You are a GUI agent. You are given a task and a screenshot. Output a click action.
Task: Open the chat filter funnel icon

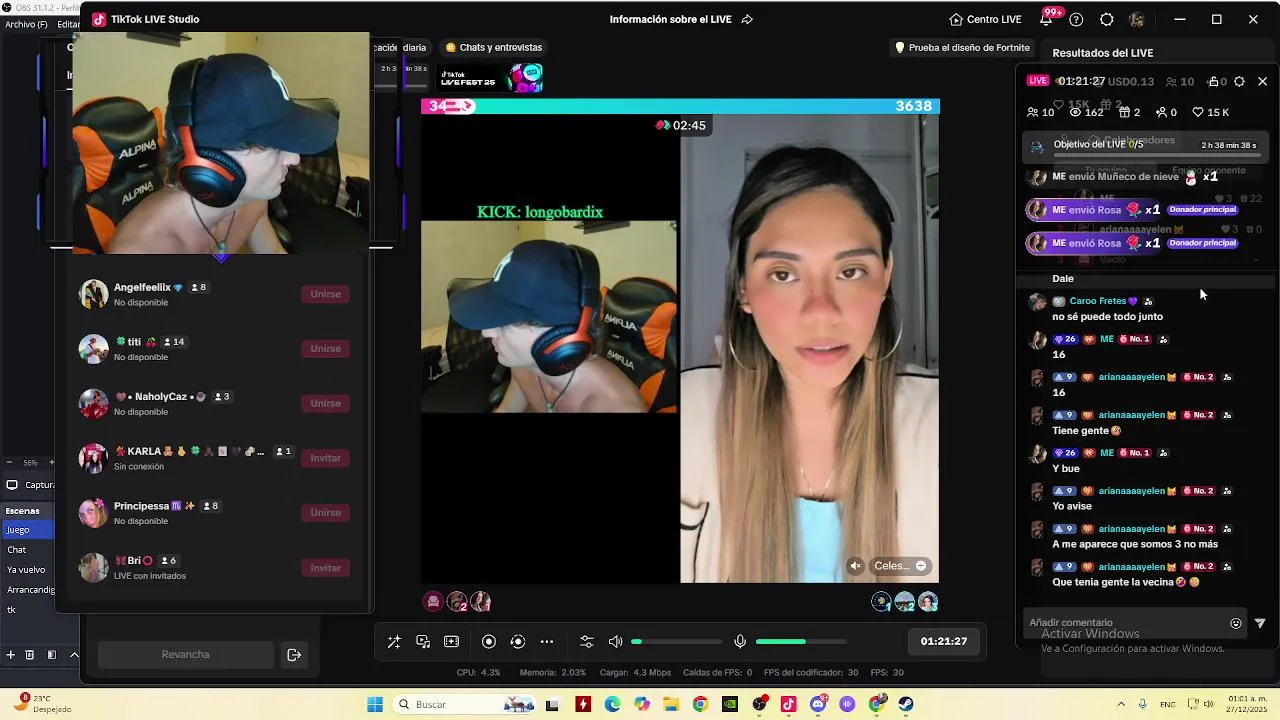click(x=1260, y=623)
